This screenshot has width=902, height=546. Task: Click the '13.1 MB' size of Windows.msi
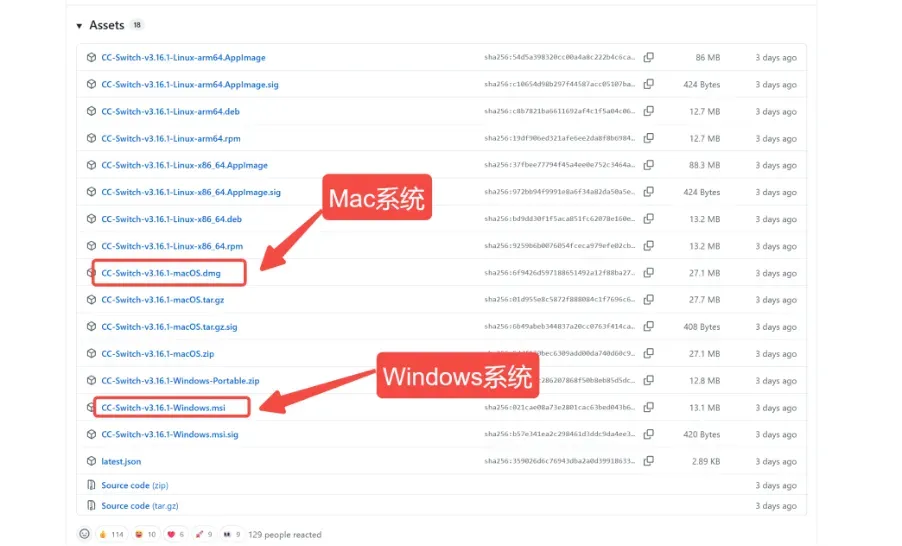point(705,408)
